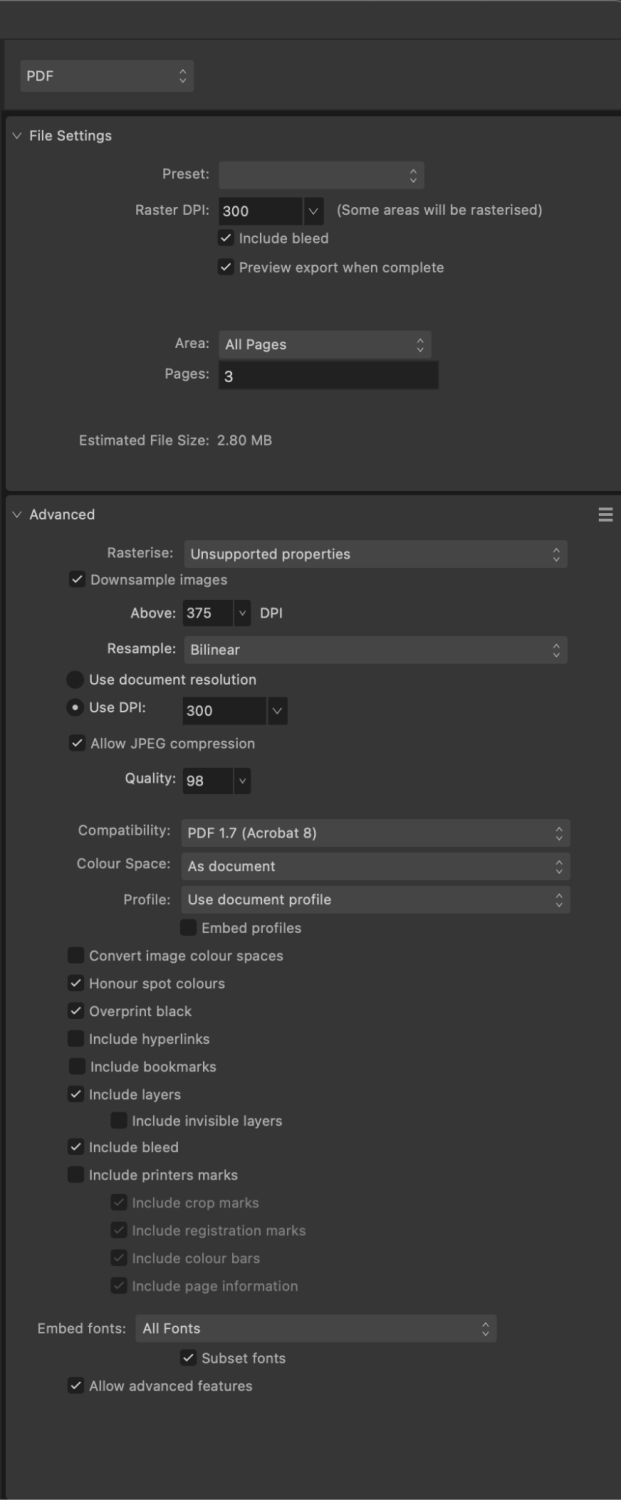Disable Downsample images
The height and width of the screenshot is (1500, 621).
(x=74, y=579)
